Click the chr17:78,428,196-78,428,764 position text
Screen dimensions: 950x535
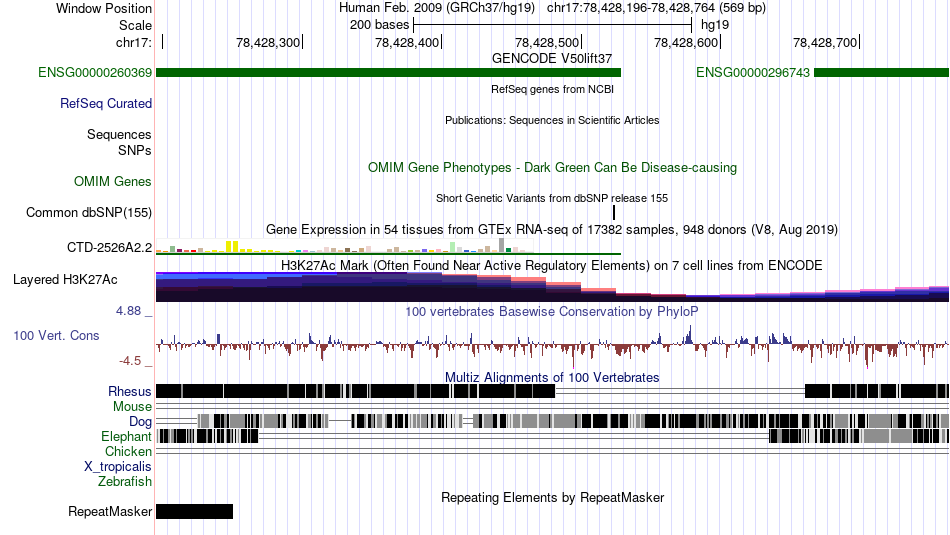[x=656, y=8]
